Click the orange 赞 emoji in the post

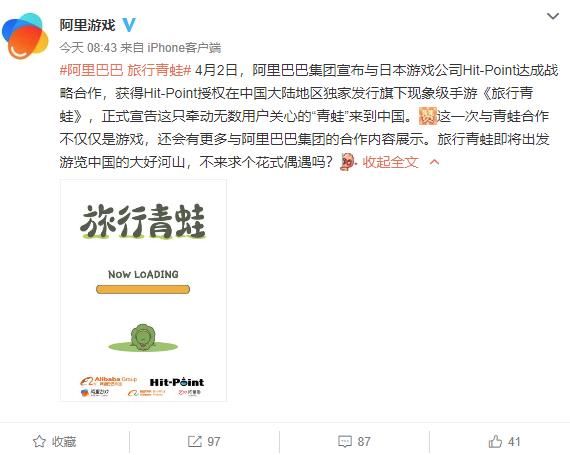click(x=428, y=116)
